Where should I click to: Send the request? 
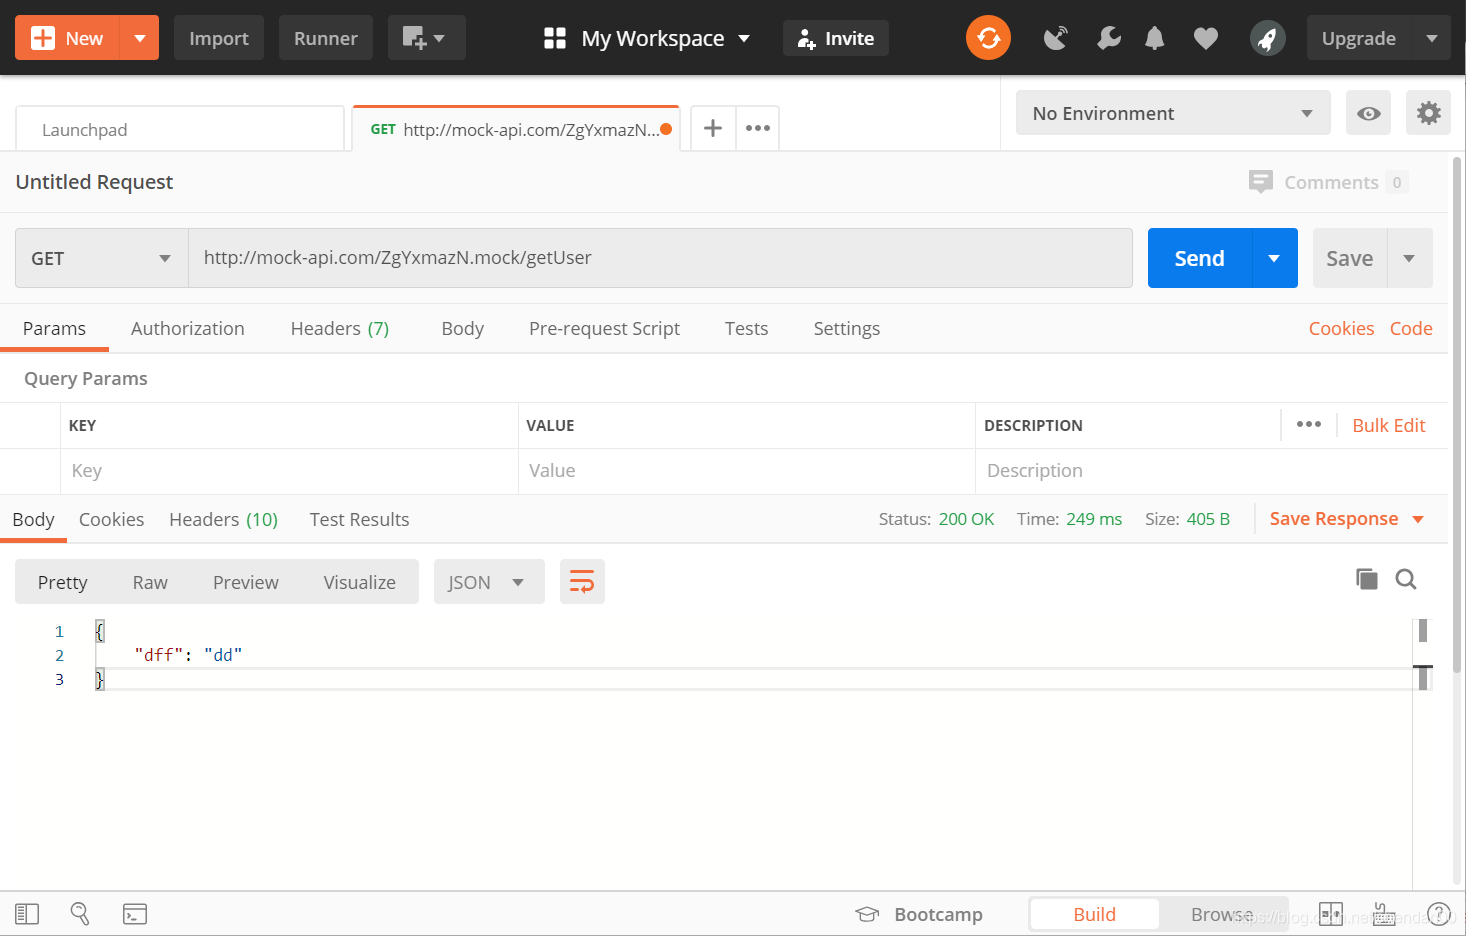(x=1199, y=258)
